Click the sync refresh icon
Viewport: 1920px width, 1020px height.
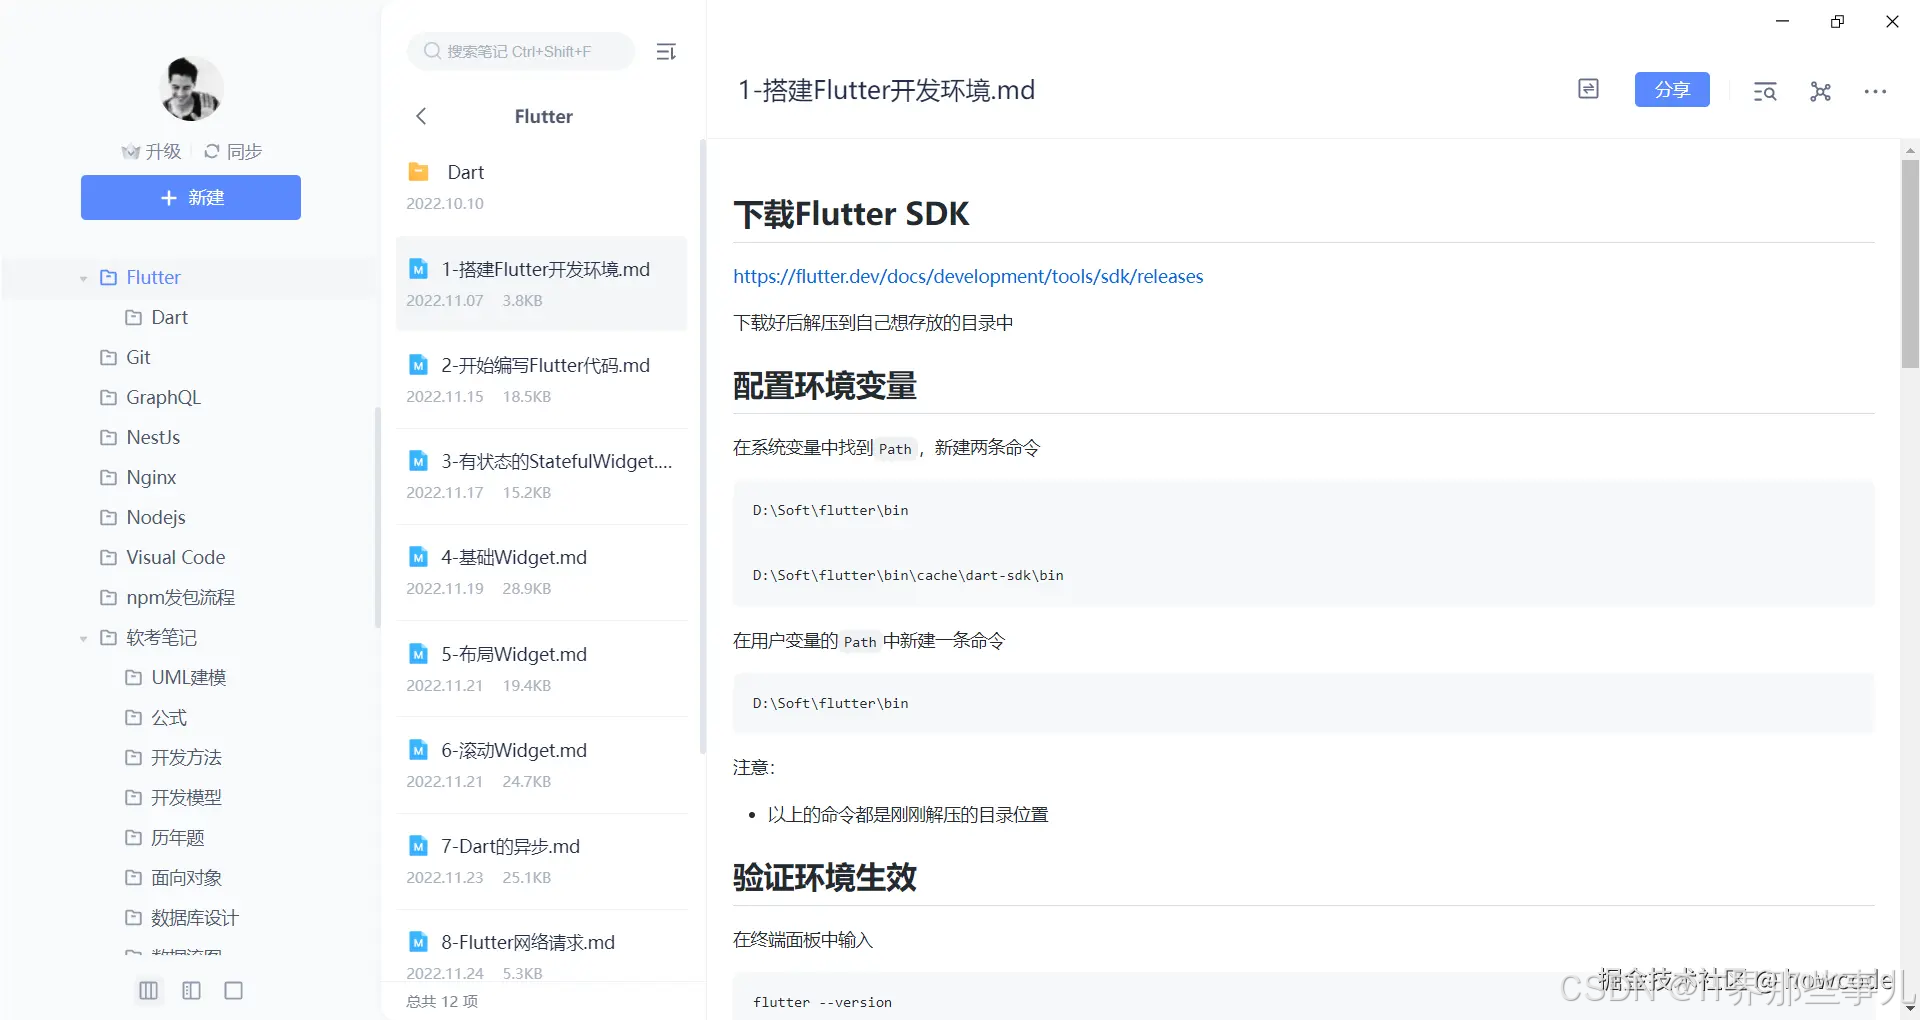pos(212,151)
